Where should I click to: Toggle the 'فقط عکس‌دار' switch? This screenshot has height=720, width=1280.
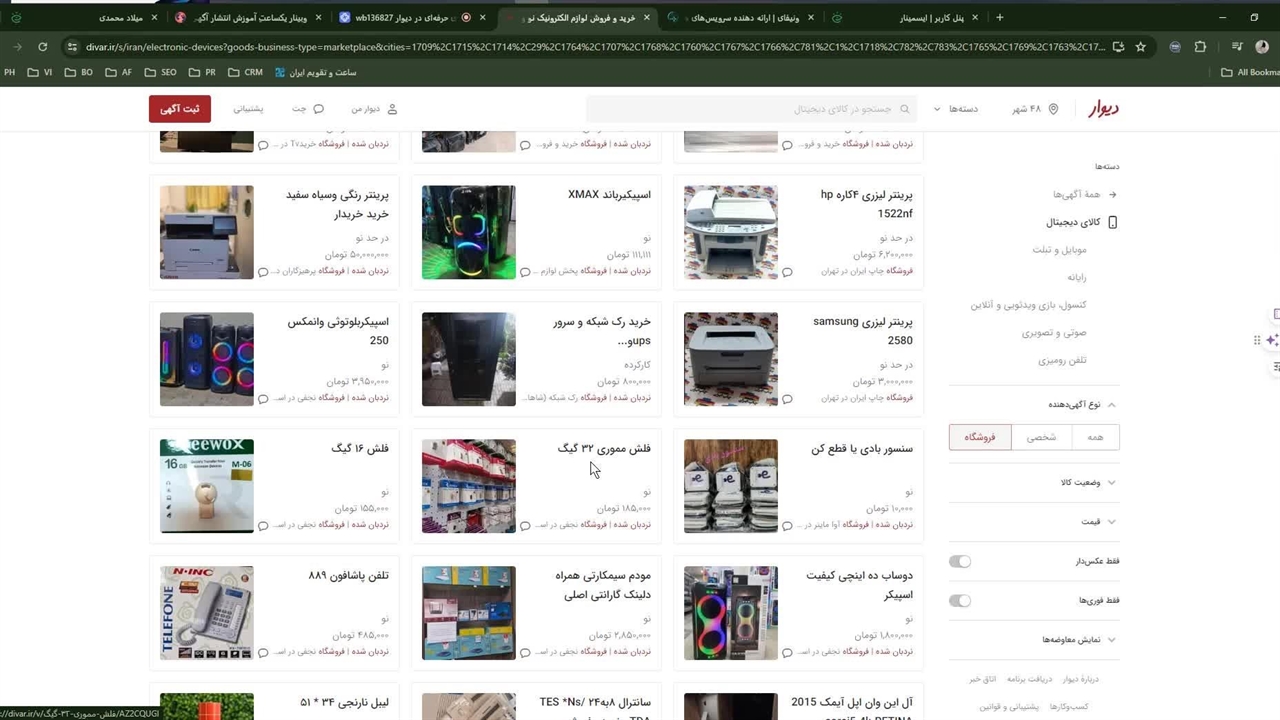click(x=960, y=561)
